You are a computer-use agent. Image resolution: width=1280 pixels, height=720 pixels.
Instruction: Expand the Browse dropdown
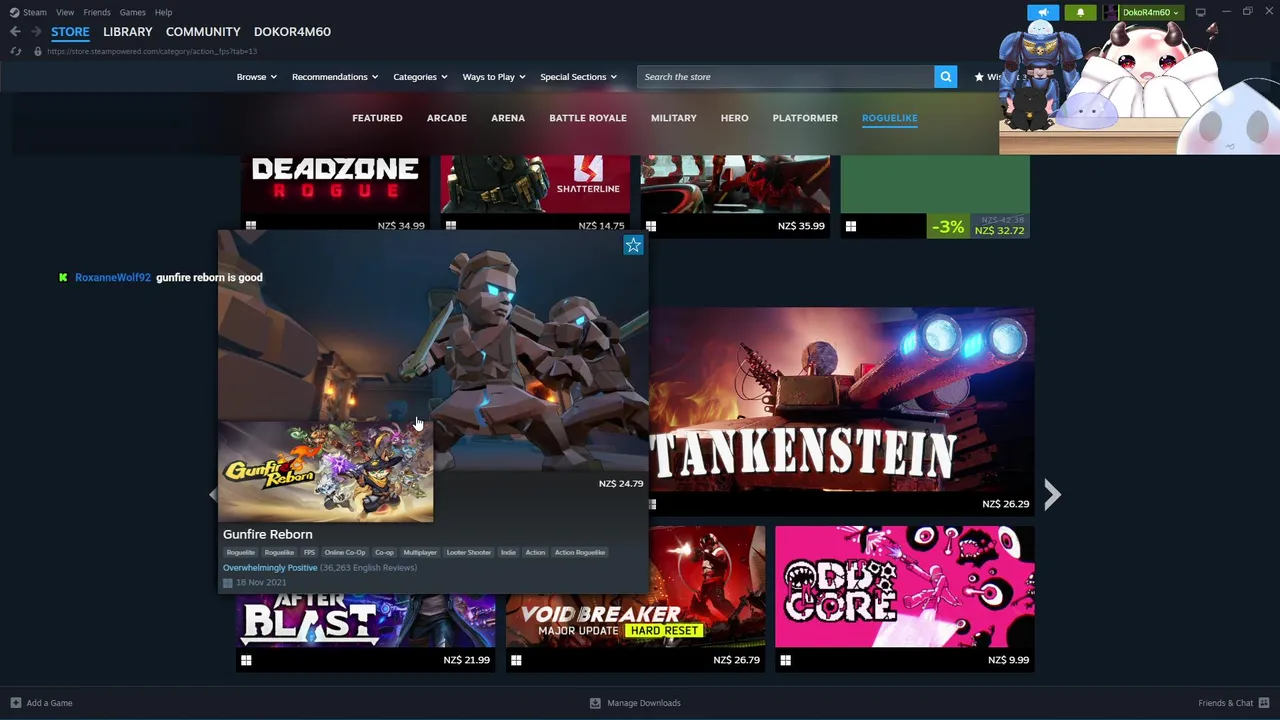(x=256, y=77)
